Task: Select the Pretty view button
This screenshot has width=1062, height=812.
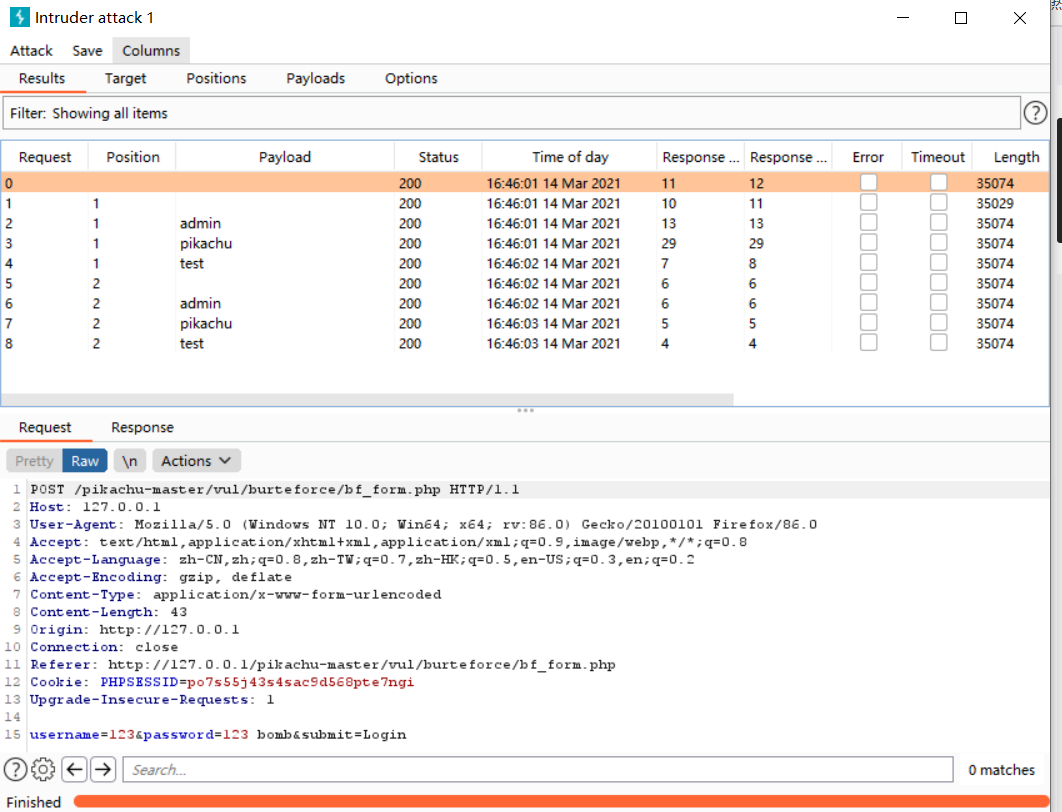Action: click(34, 461)
